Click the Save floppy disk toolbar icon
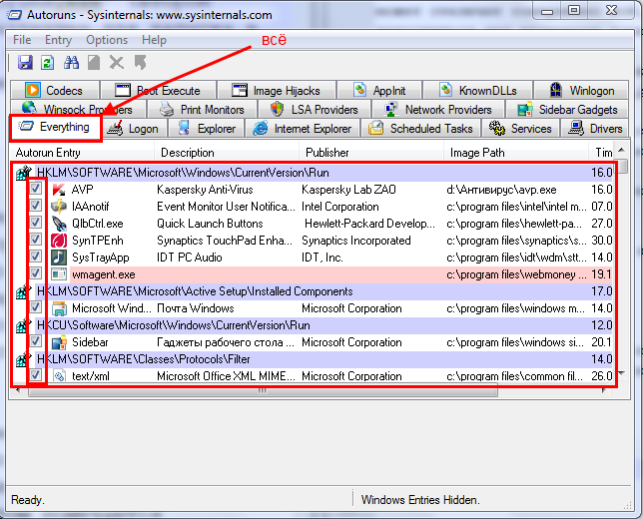The image size is (643, 519). point(25,62)
